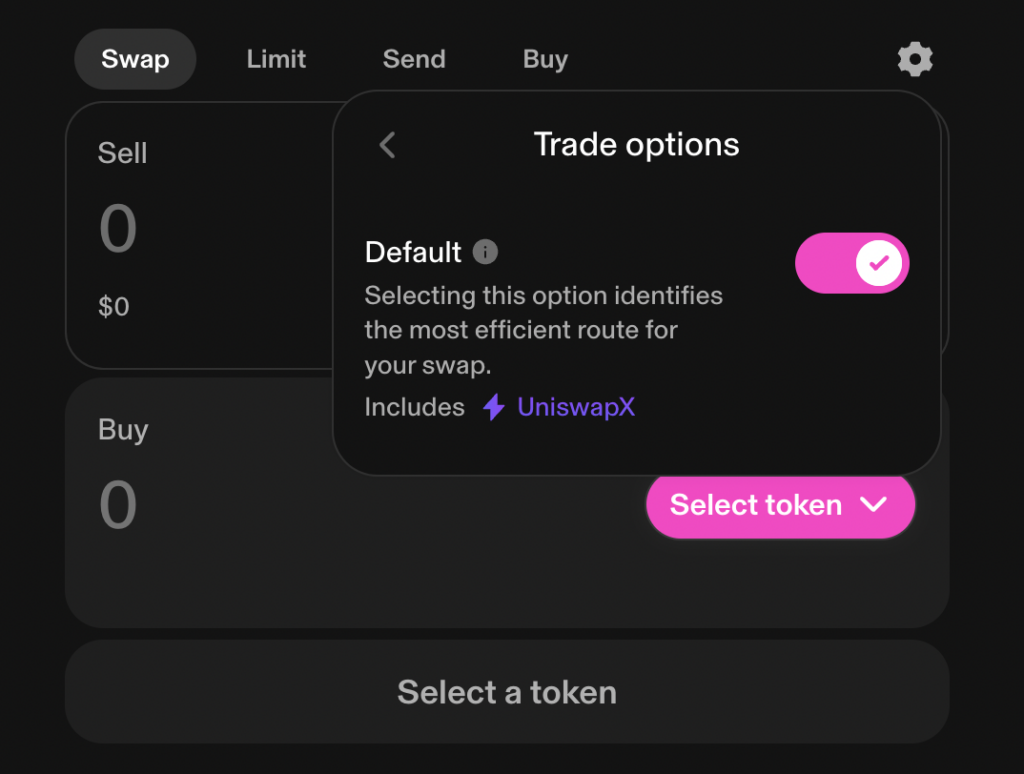Click the info icon next to Default
The height and width of the screenshot is (774, 1024).
pos(486,252)
